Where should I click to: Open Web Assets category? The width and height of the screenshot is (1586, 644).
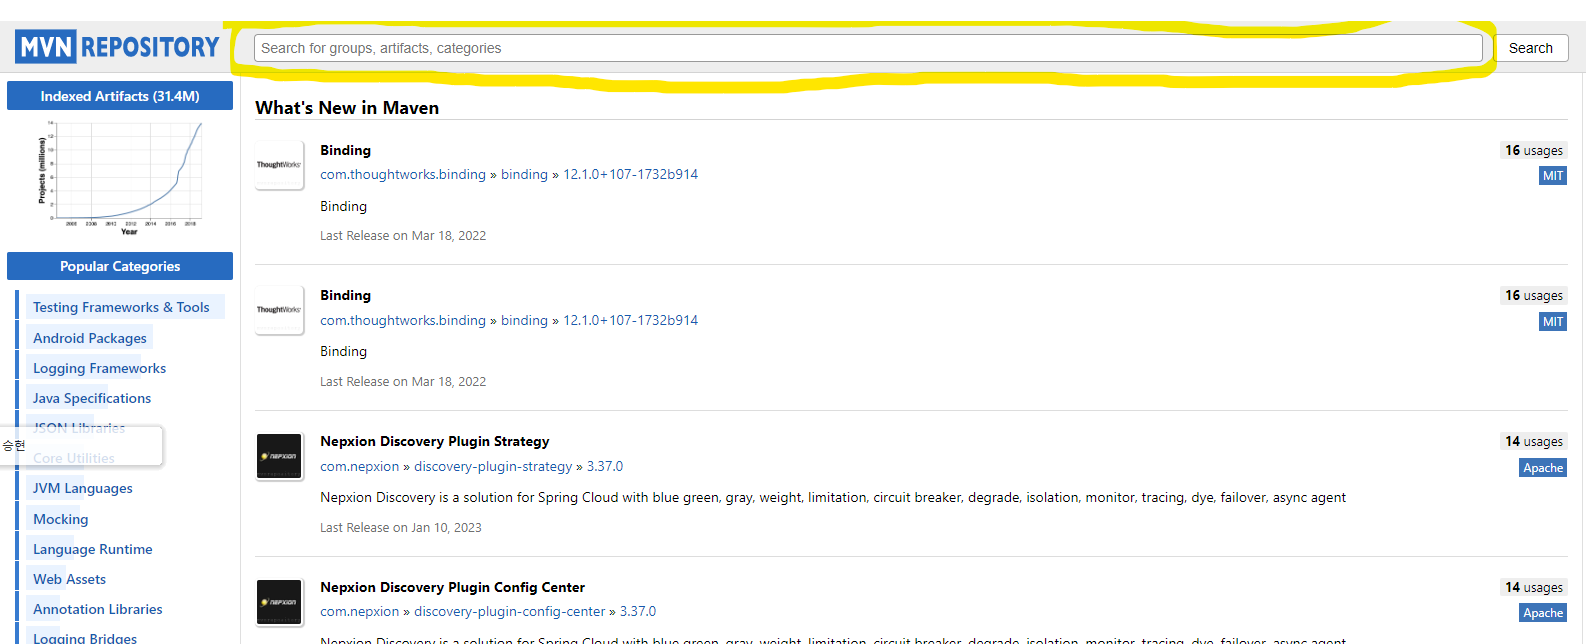(x=69, y=579)
